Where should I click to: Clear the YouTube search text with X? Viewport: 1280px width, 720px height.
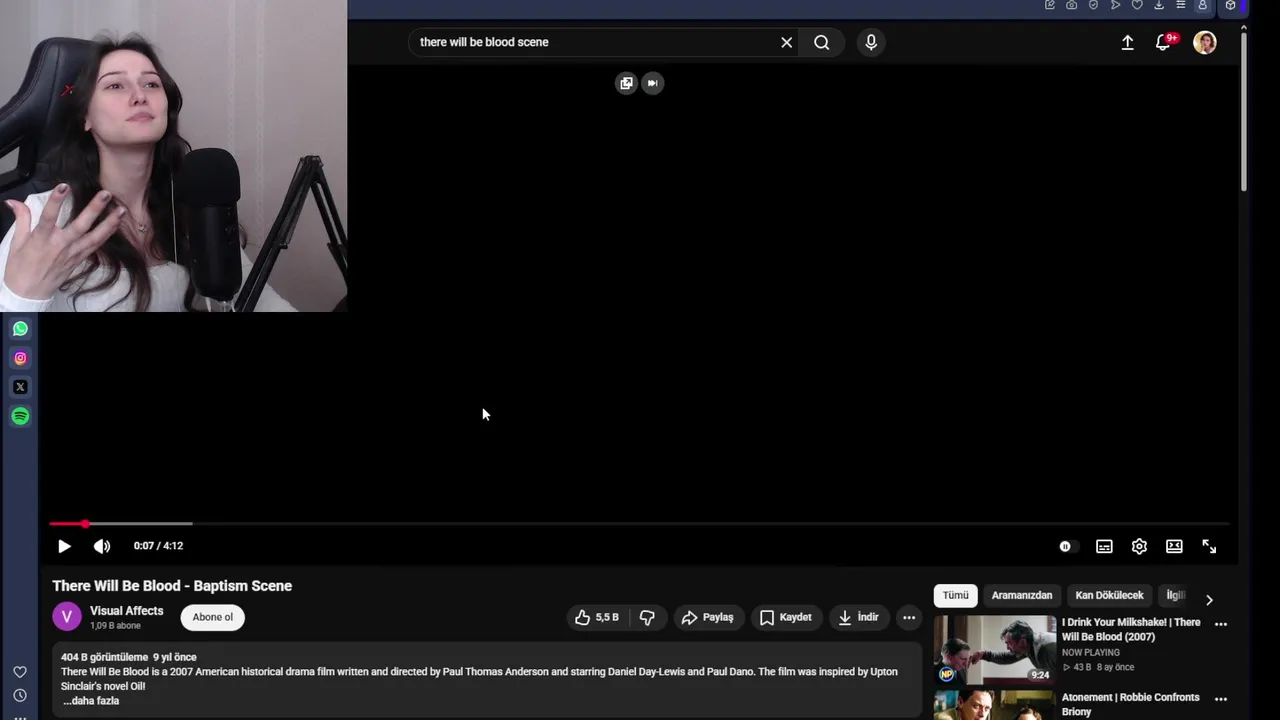pyautogui.click(x=786, y=42)
